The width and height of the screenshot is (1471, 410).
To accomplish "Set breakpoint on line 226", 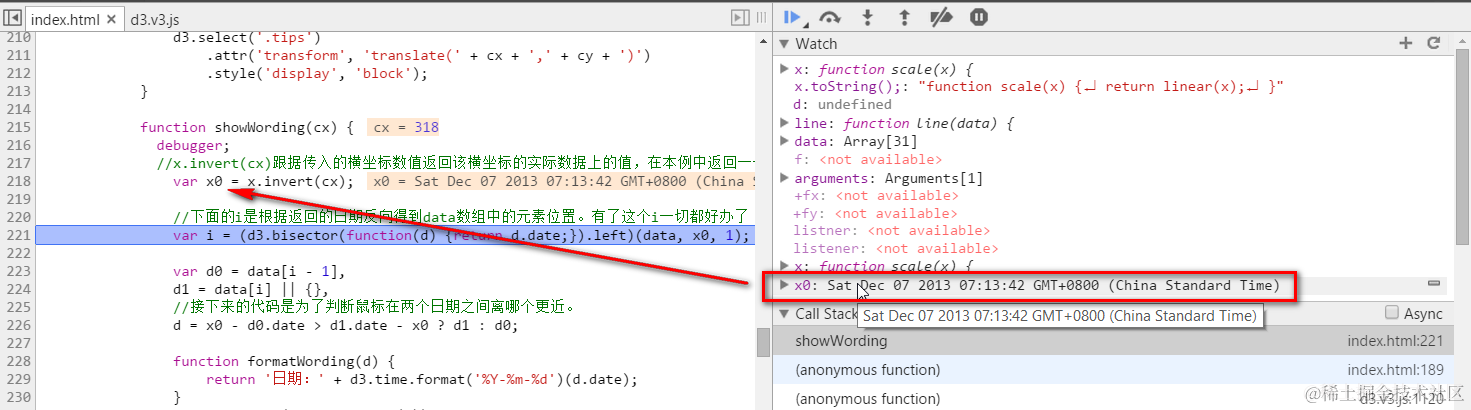I will pos(19,325).
